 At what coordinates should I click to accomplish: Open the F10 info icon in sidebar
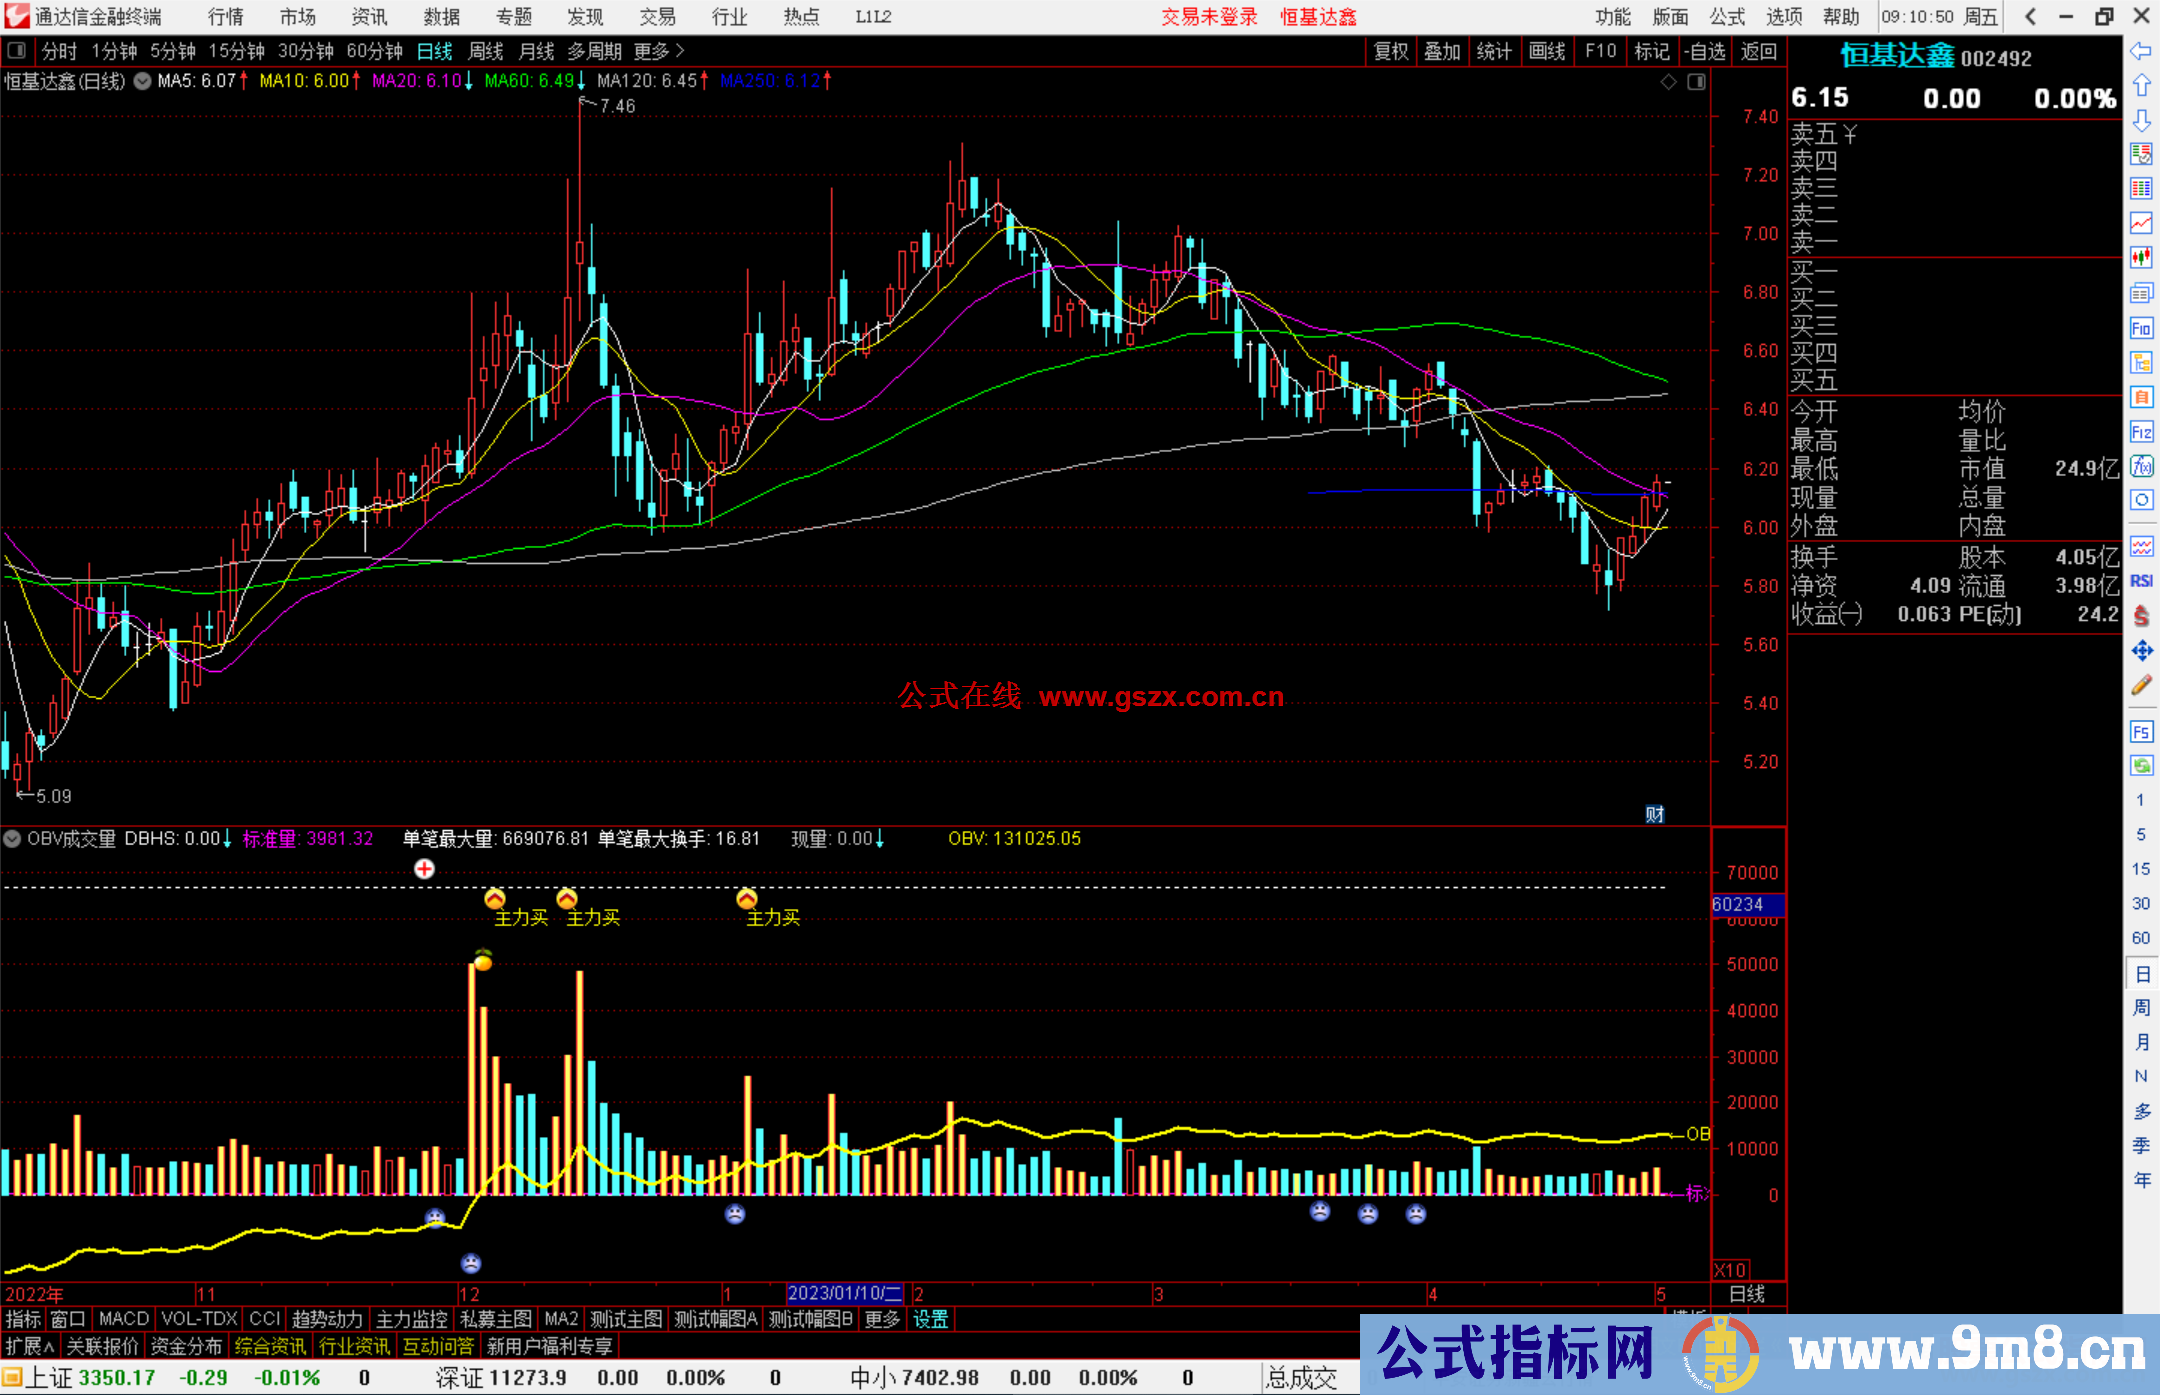pos(2141,328)
